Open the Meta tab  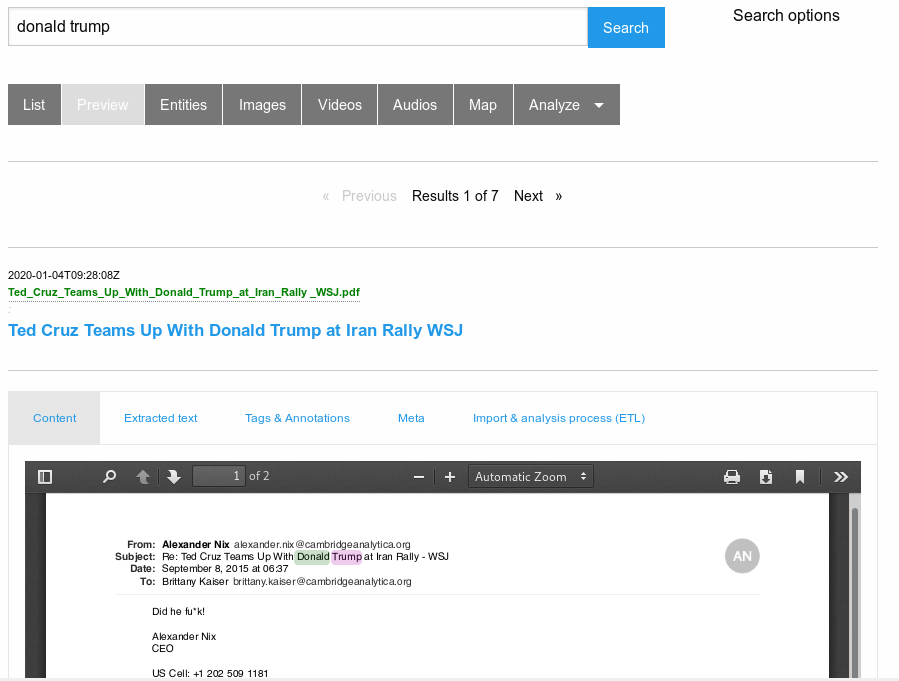point(411,418)
